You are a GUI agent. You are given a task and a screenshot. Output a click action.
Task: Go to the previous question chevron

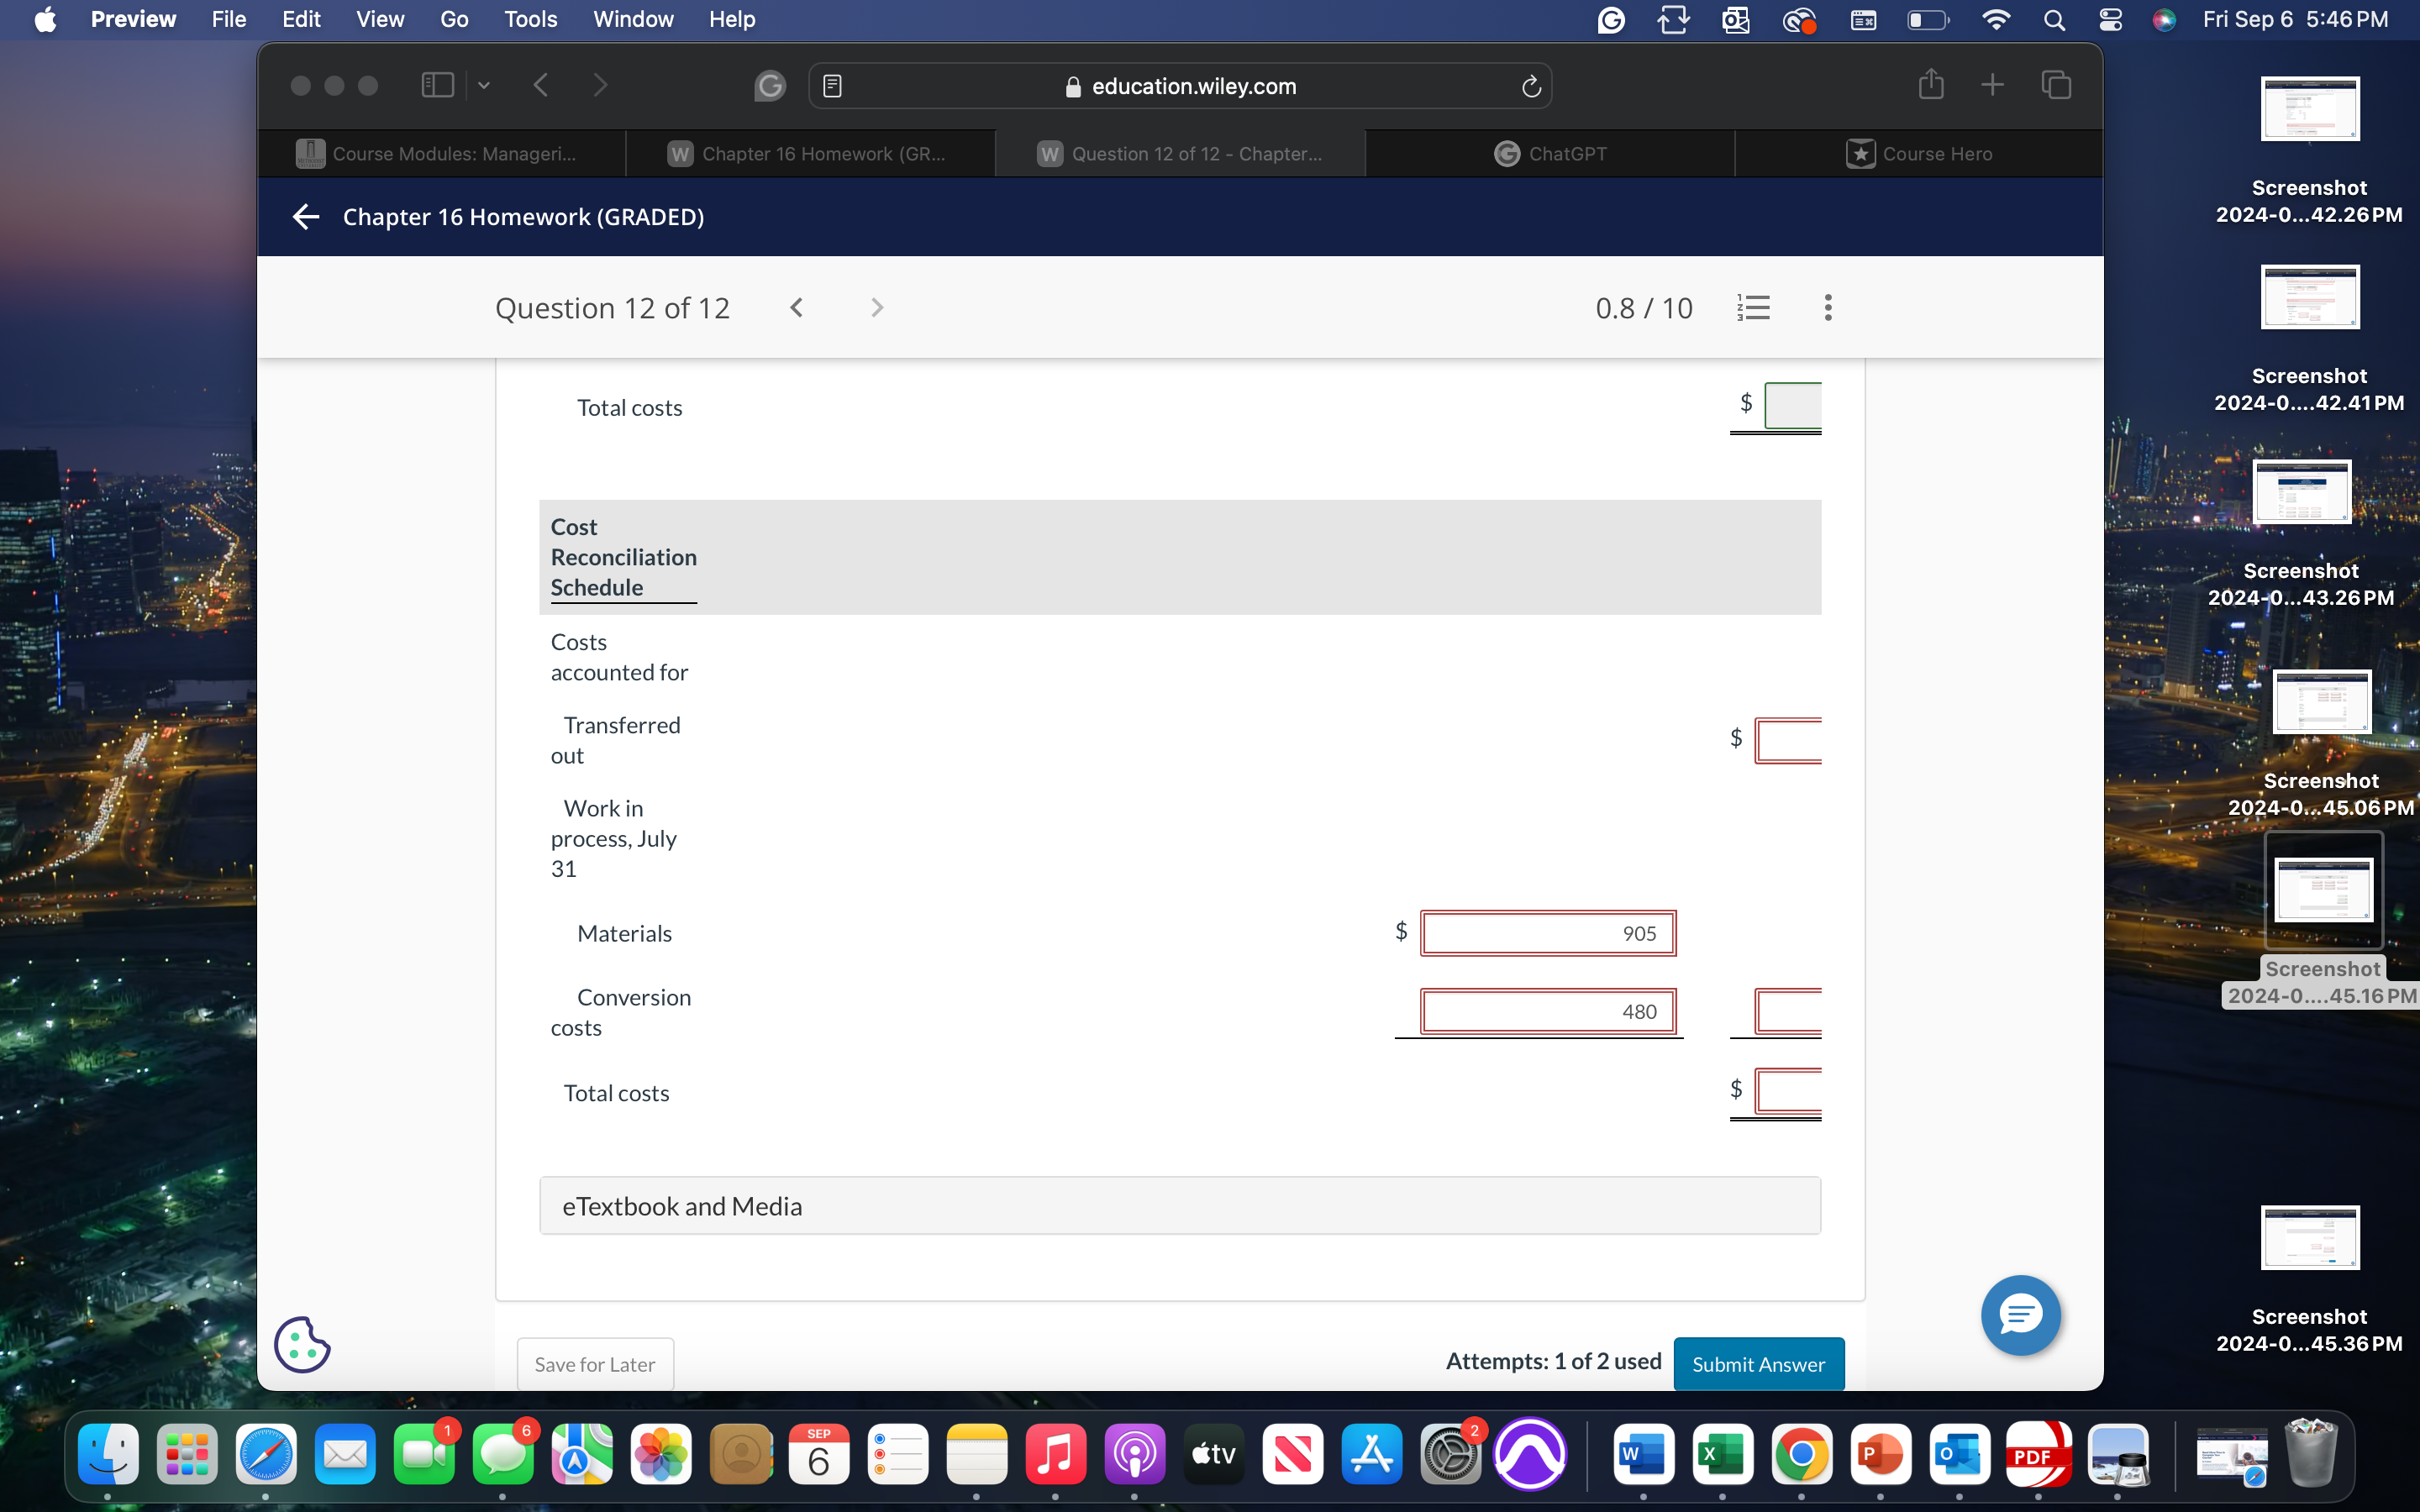tap(797, 308)
